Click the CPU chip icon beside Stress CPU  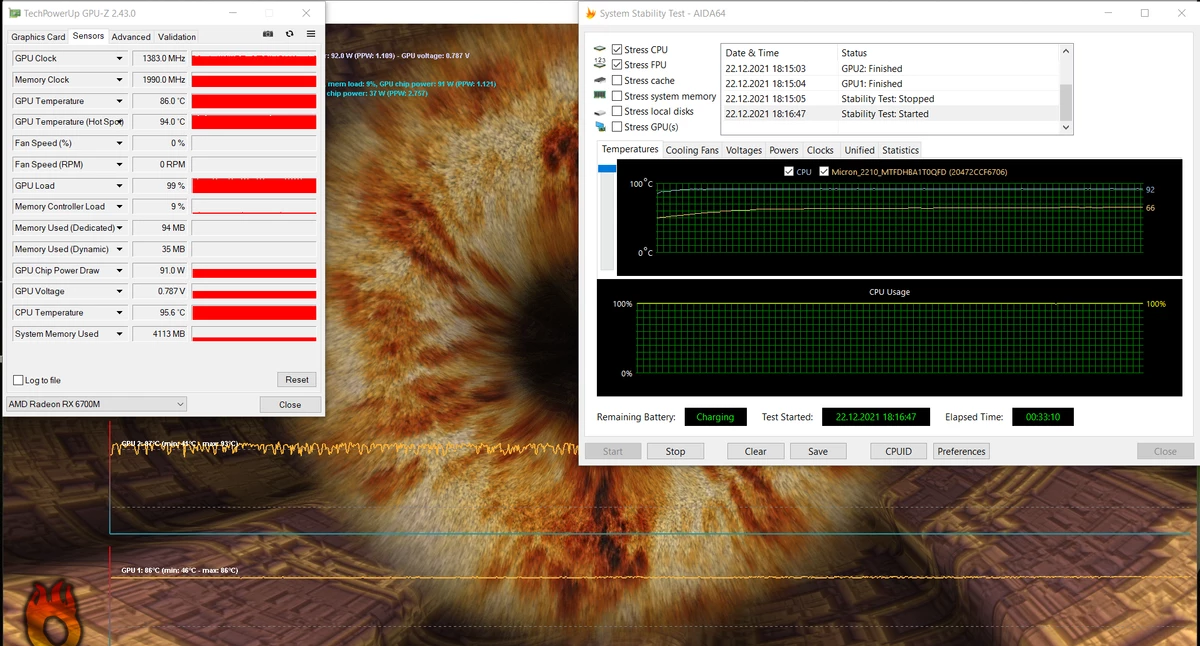click(601, 49)
